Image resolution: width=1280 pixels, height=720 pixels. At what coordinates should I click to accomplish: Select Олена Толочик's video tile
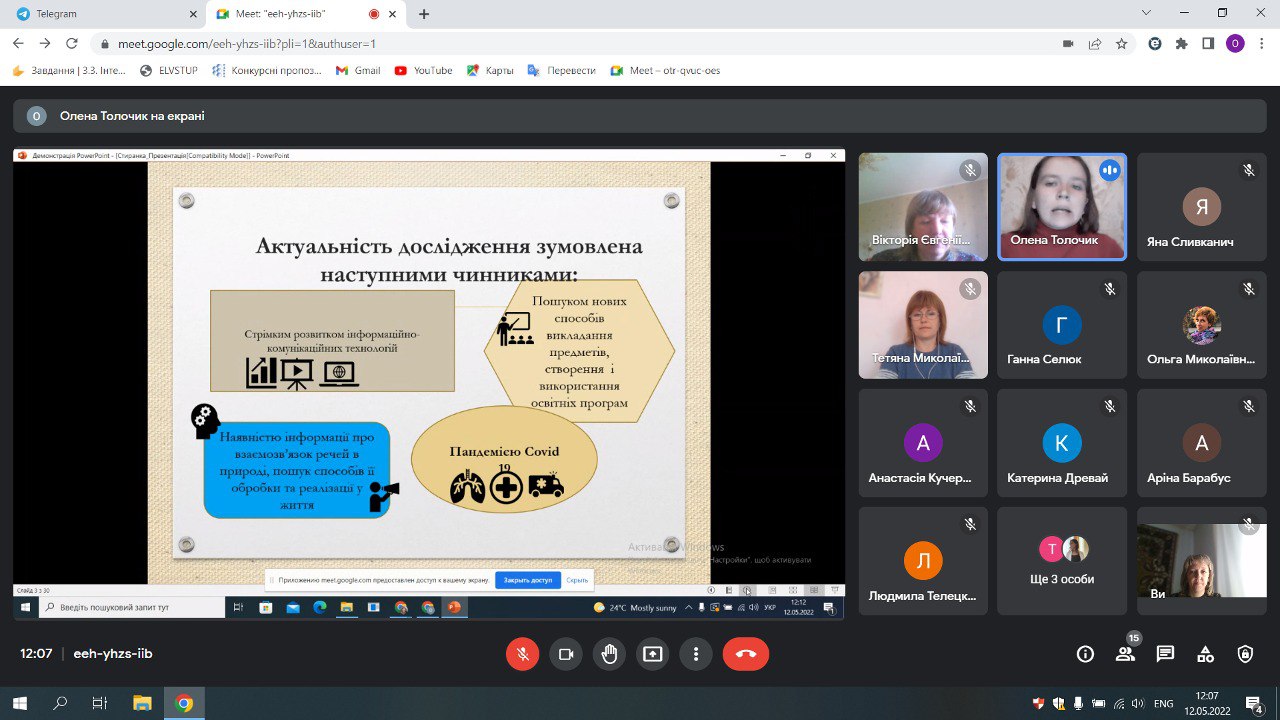1062,207
